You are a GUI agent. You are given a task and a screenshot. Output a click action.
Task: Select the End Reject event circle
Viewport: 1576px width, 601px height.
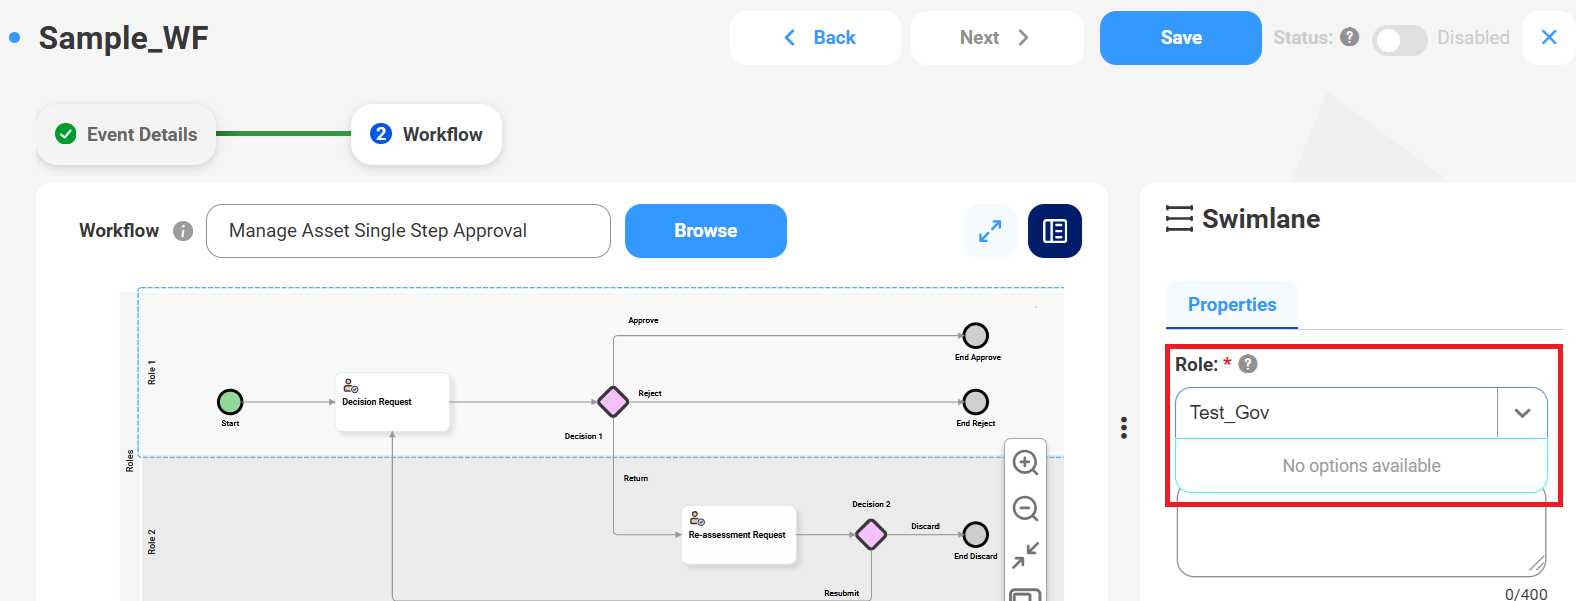[975, 402]
